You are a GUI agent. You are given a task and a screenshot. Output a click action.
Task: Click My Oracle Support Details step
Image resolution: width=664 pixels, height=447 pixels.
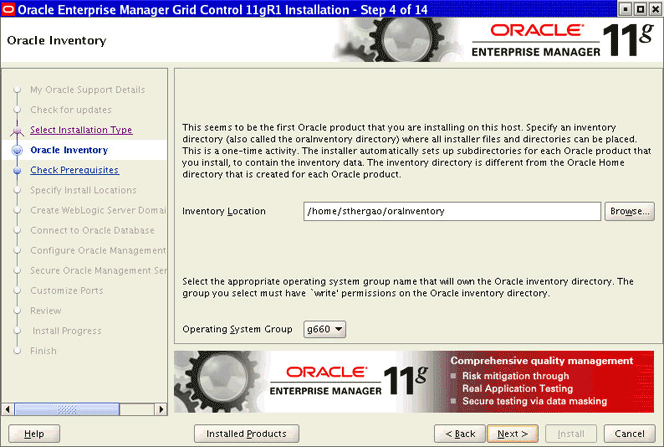click(x=88, y=90)
